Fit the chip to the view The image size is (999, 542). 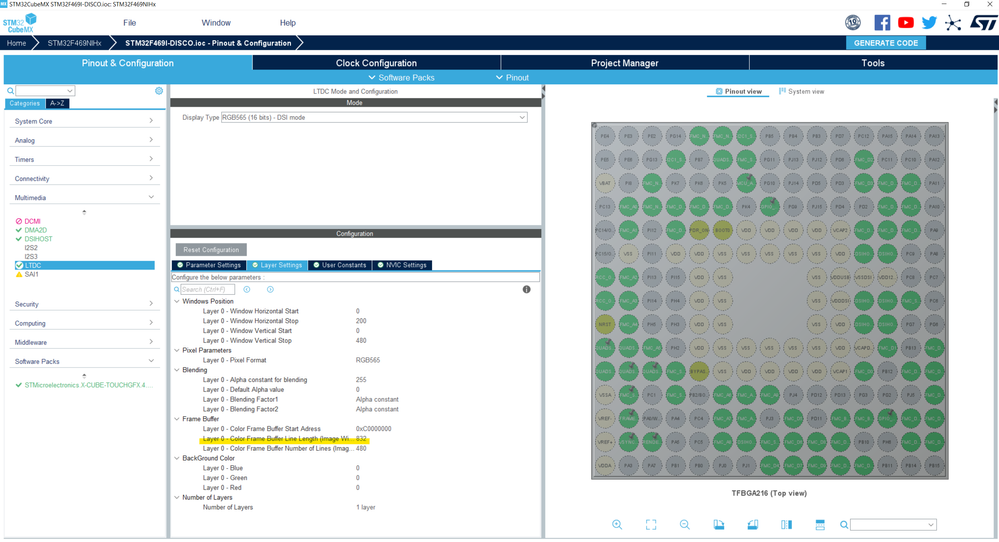point(650,525)
